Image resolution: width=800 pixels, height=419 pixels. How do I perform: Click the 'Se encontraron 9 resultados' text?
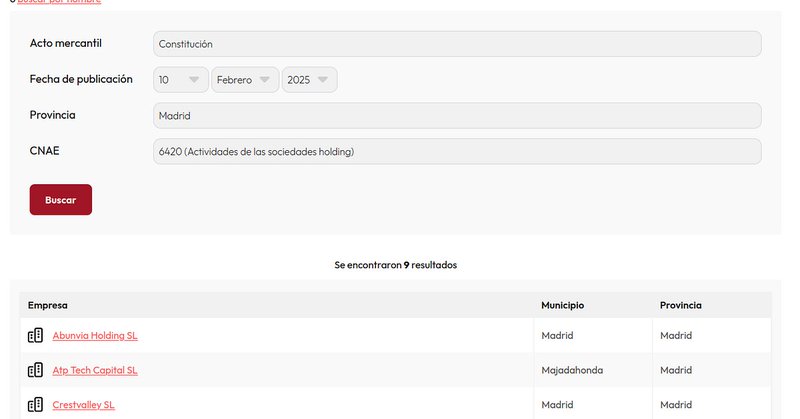click(x=395, y=265)
